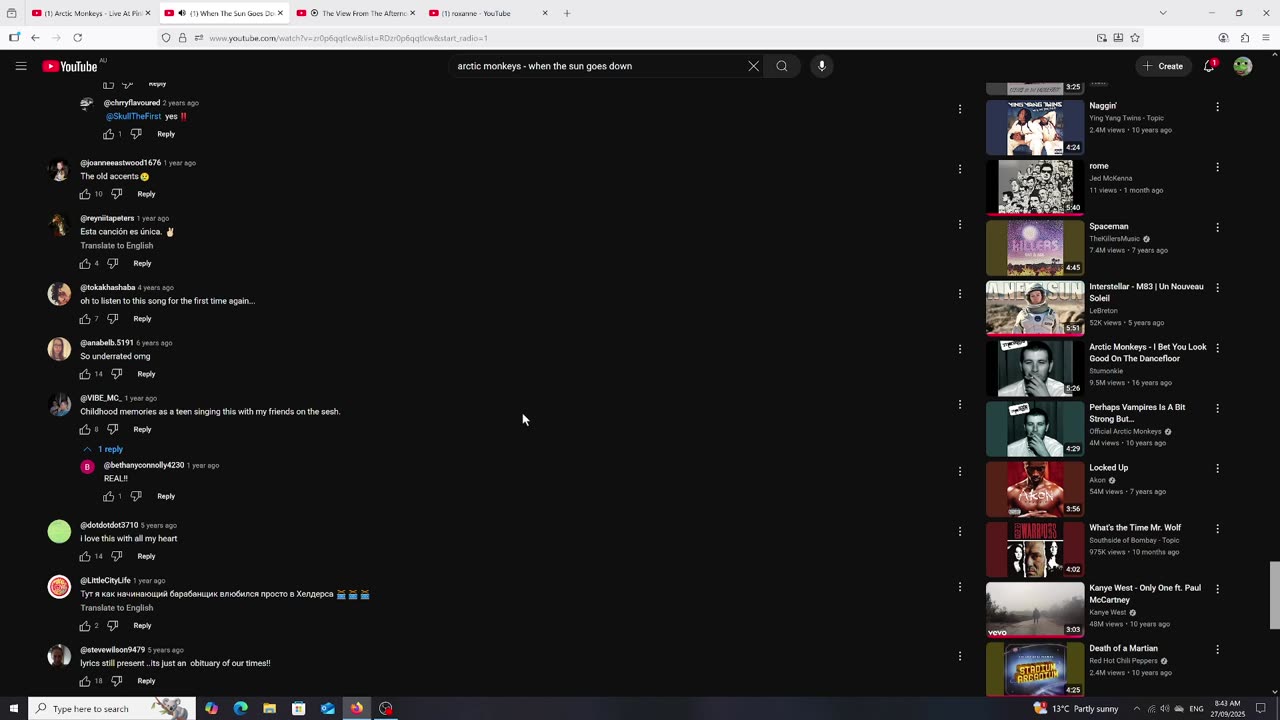Open notifications bell icon

click(x=1209, y=66)
